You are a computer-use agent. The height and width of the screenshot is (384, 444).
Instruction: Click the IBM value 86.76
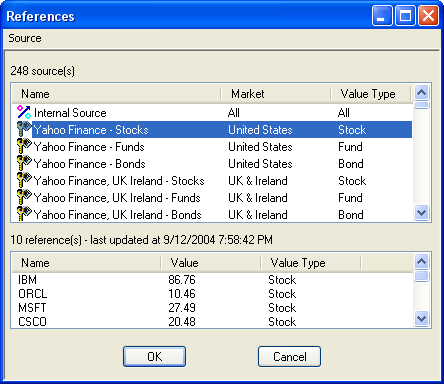coord(182,280)
